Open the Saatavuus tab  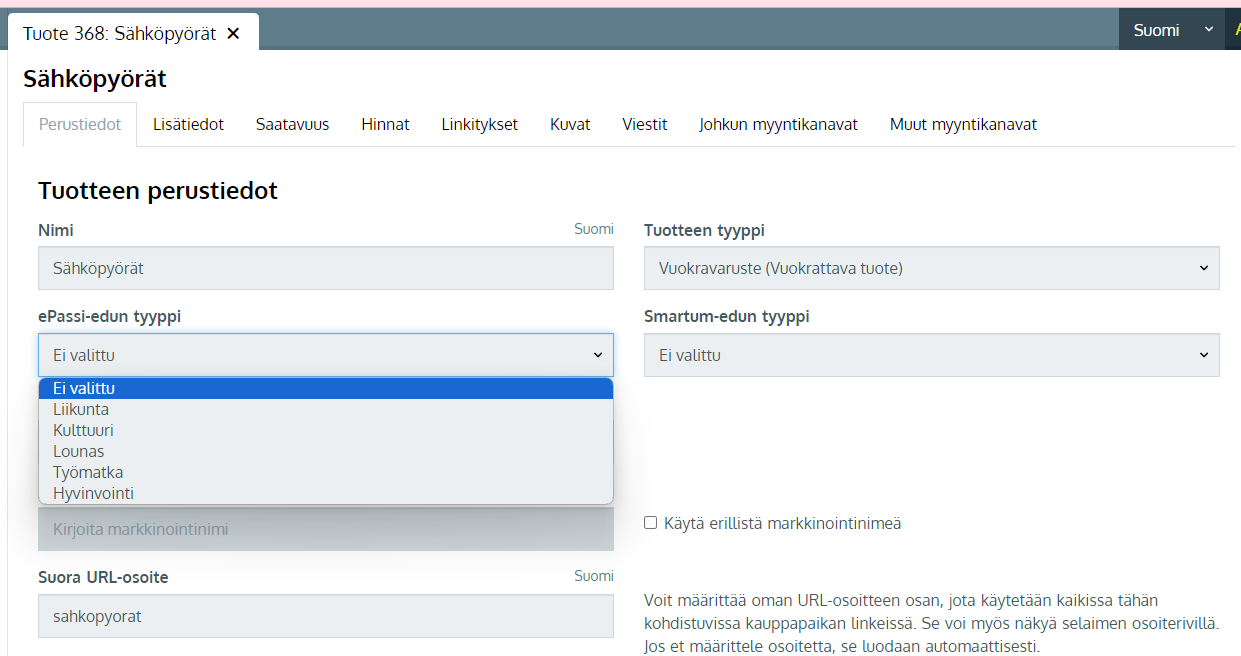[x=292, y=125]
